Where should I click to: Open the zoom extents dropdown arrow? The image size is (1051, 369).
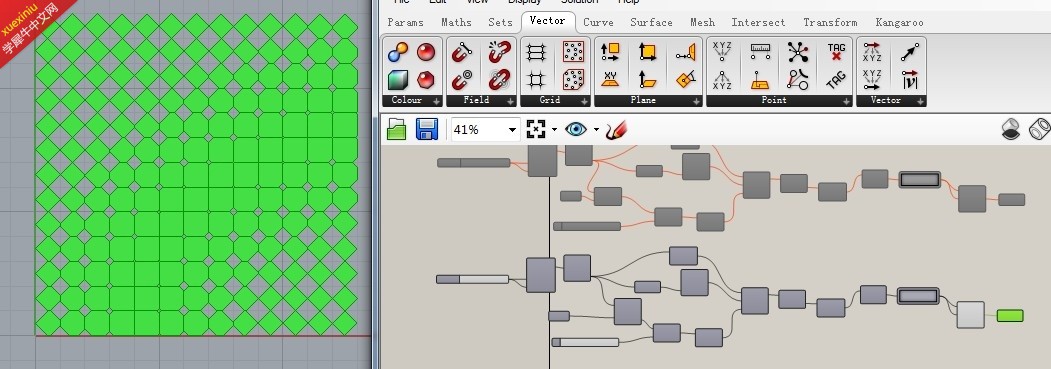coord(554,130)
